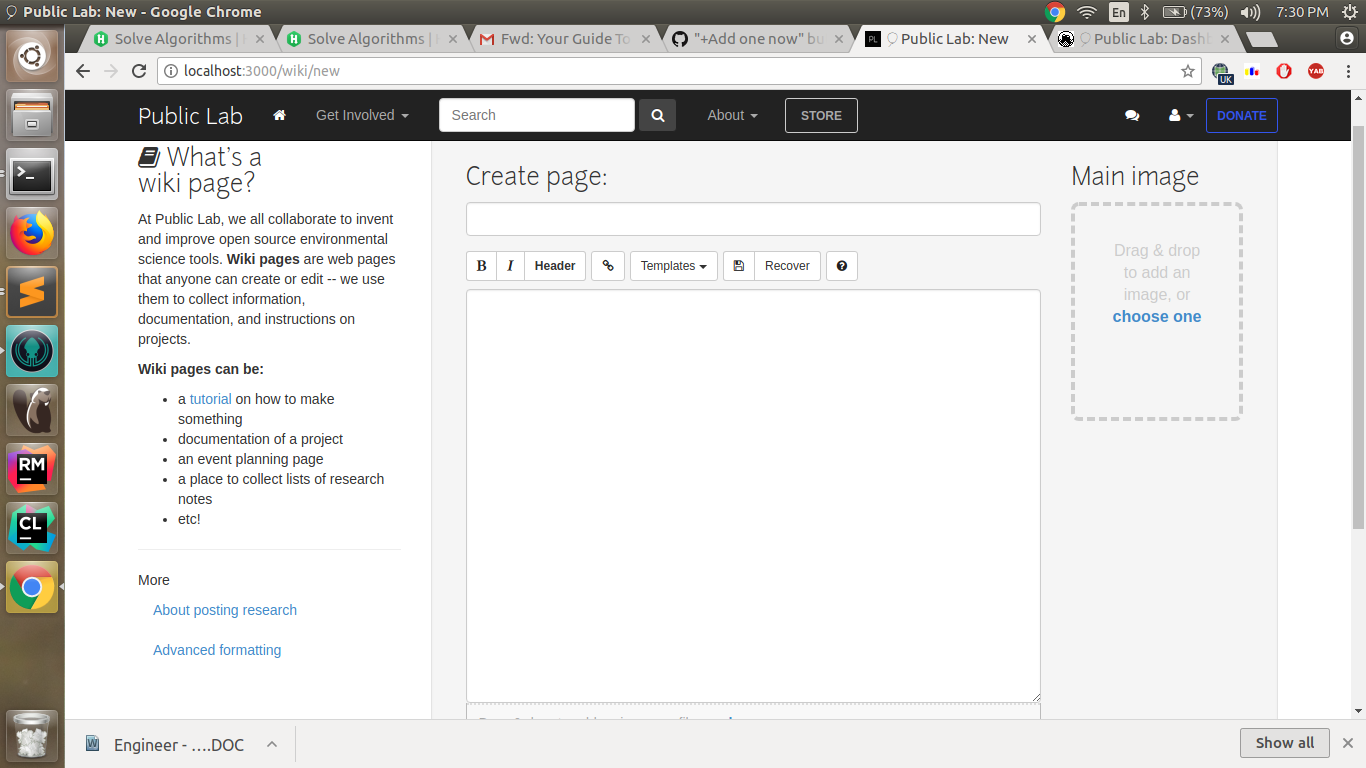Open the comments chat icon
The image size is (1366, 768).
1132,116
